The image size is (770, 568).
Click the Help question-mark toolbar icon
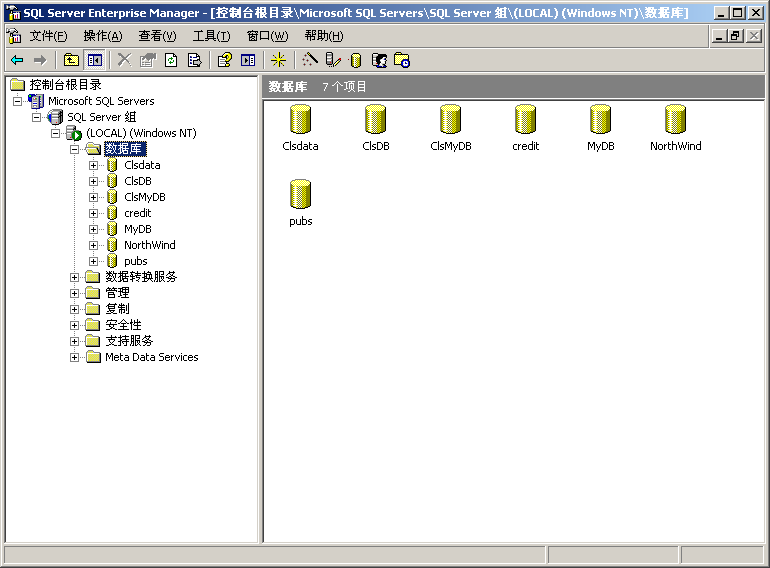pyautogui.click(x=225, y=60)
